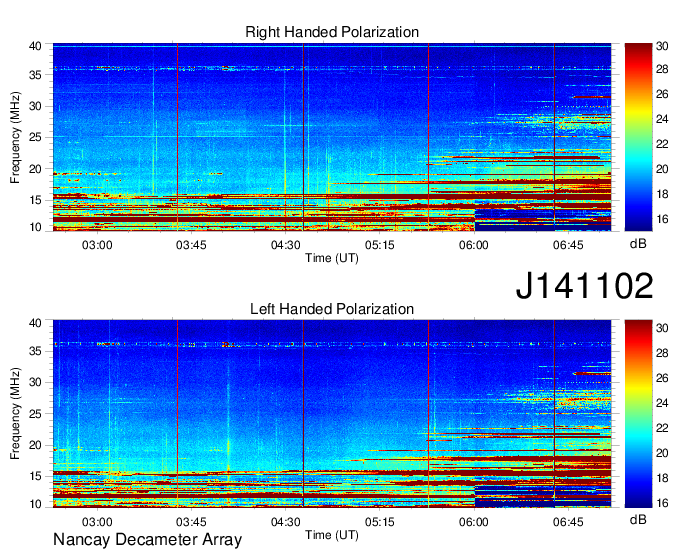Click the 05:15 tick label on upper plot
The image size is (680, 552).
click(x=379, y=245)
